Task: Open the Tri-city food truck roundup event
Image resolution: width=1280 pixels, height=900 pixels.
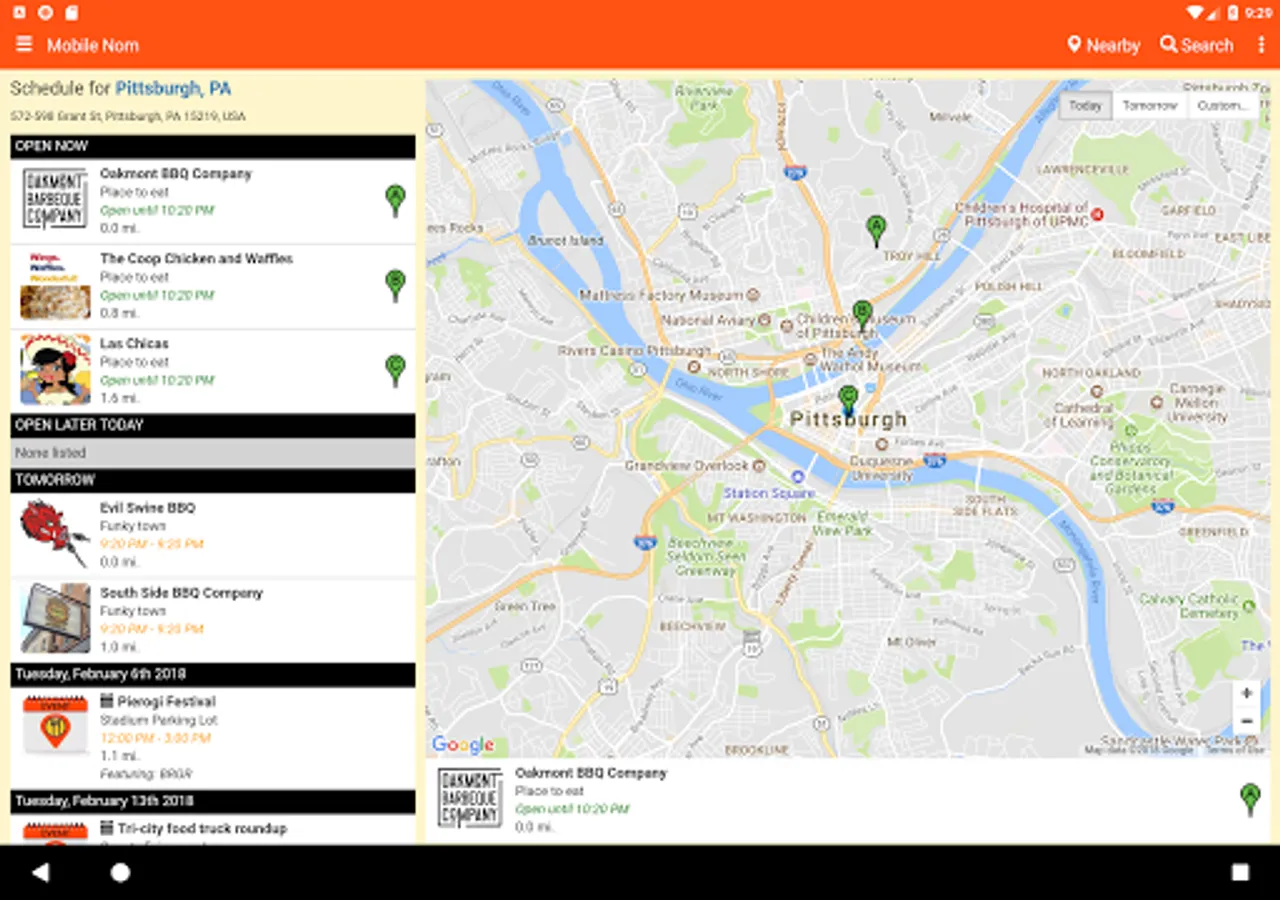Action: 213,830
